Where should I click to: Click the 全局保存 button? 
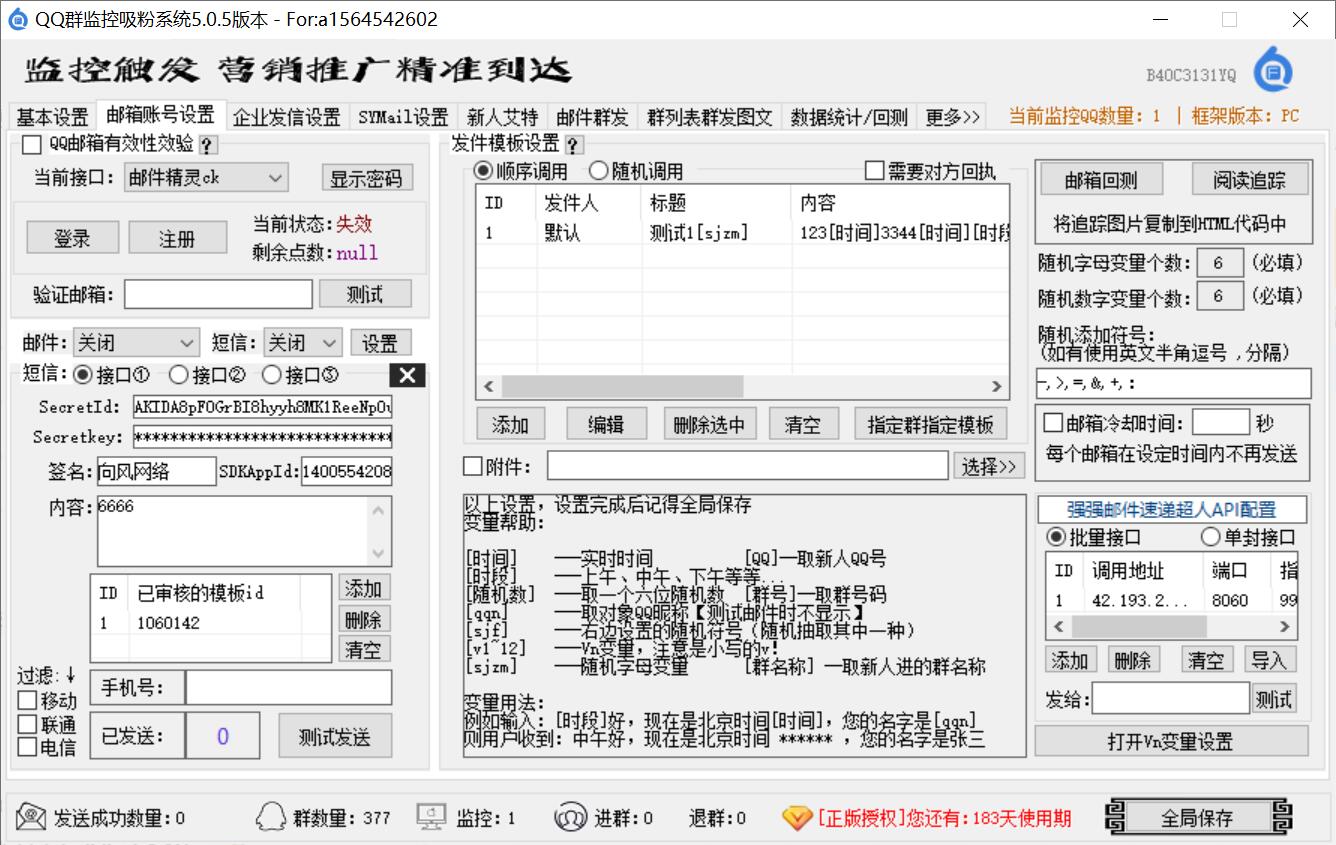(x=1198, y=817)
